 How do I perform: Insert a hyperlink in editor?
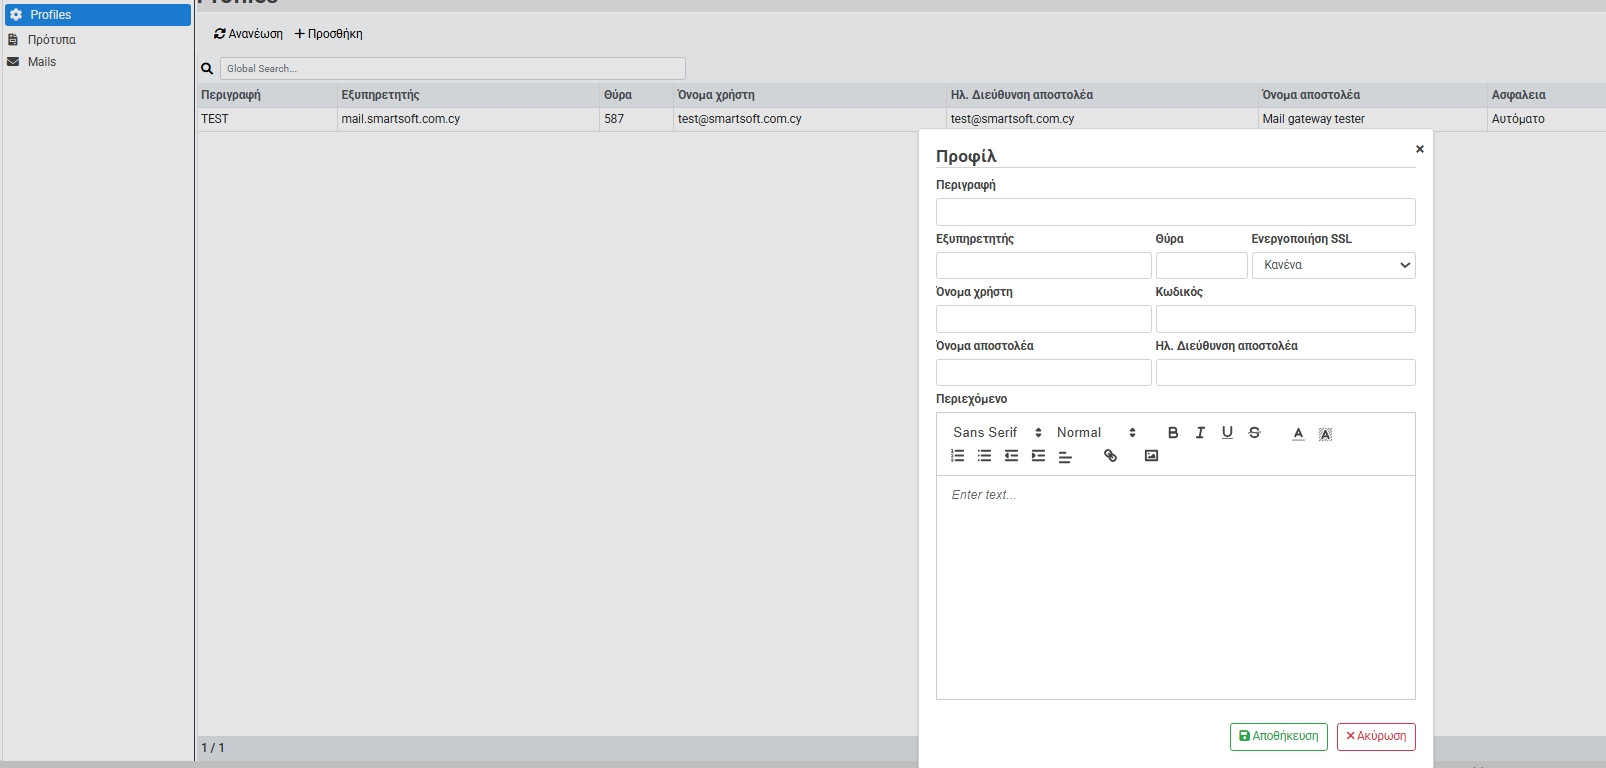pyautogui.click(x=1110, y=456)
